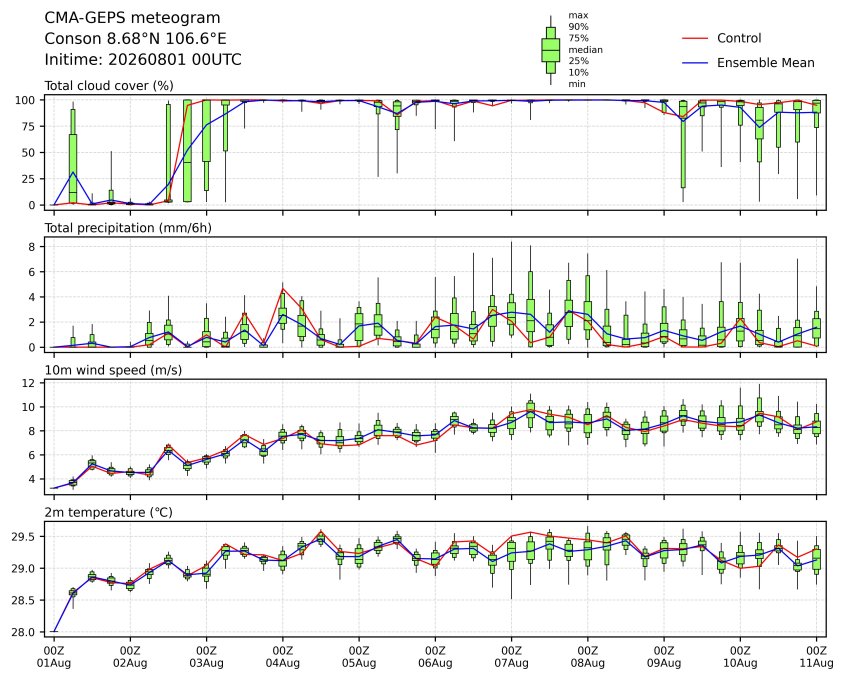Click the 10m wind speed (m/s) panel title
The image size is (845, 680).
(x=113, y=370)
